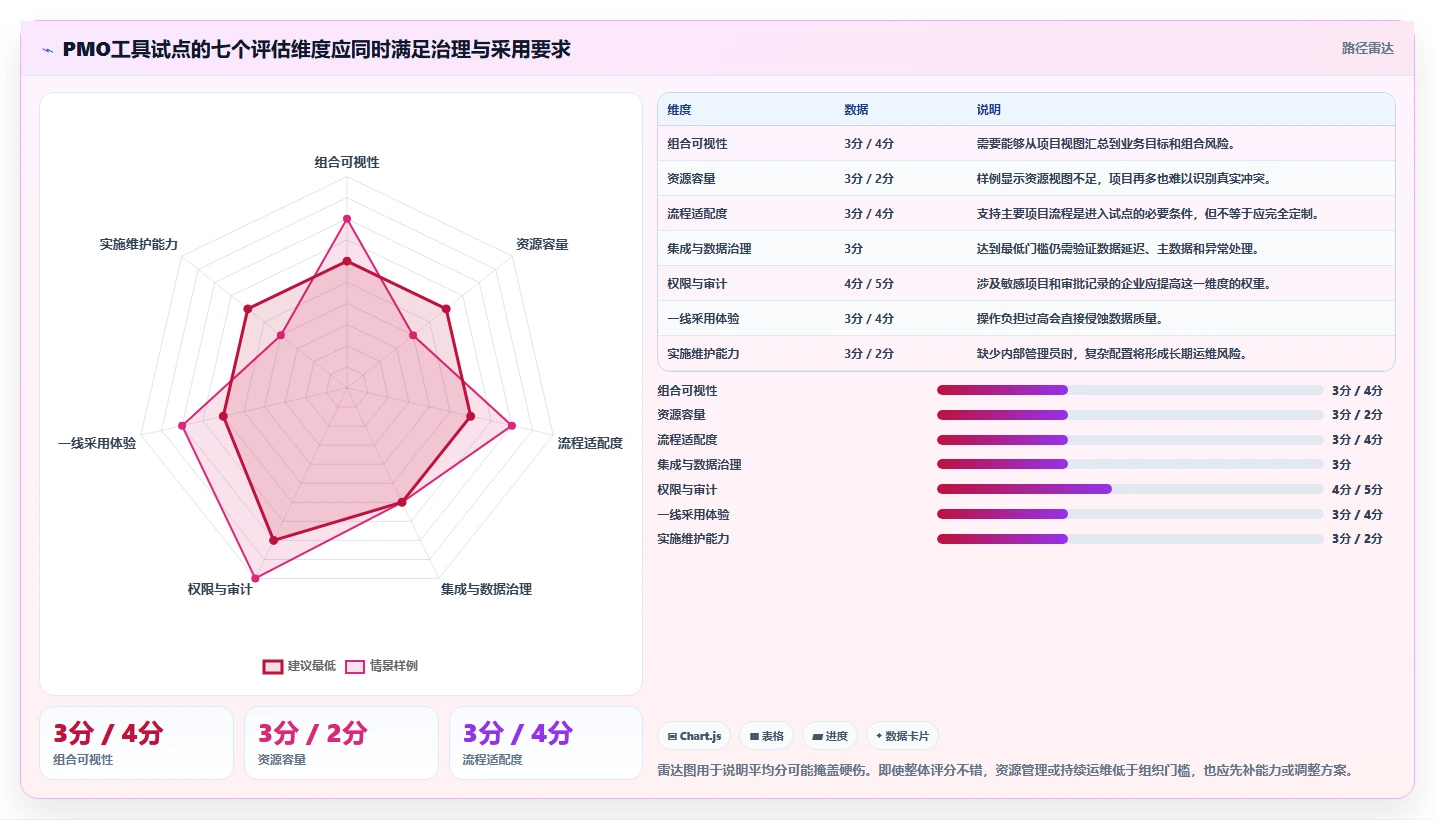The image size is (1435, 820).
Task: Click the 实施维护能力 progress bar
Action: coord(1130,539)
